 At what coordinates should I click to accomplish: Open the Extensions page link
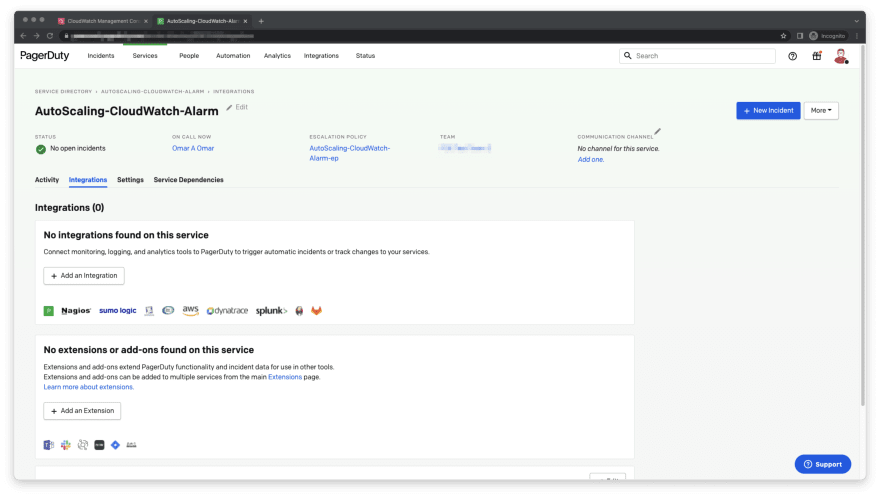pos(285,378)
